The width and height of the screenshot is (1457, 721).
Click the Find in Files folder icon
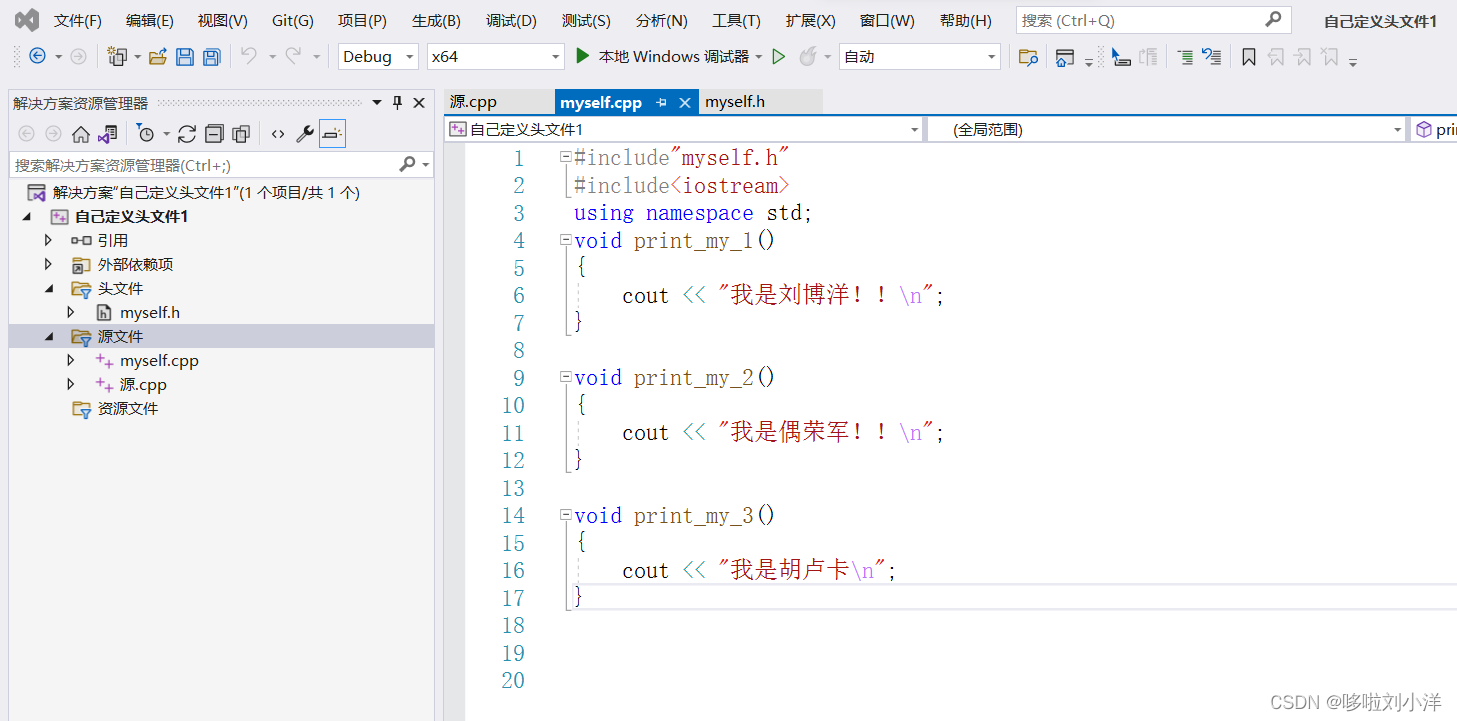click(1028, 57)
